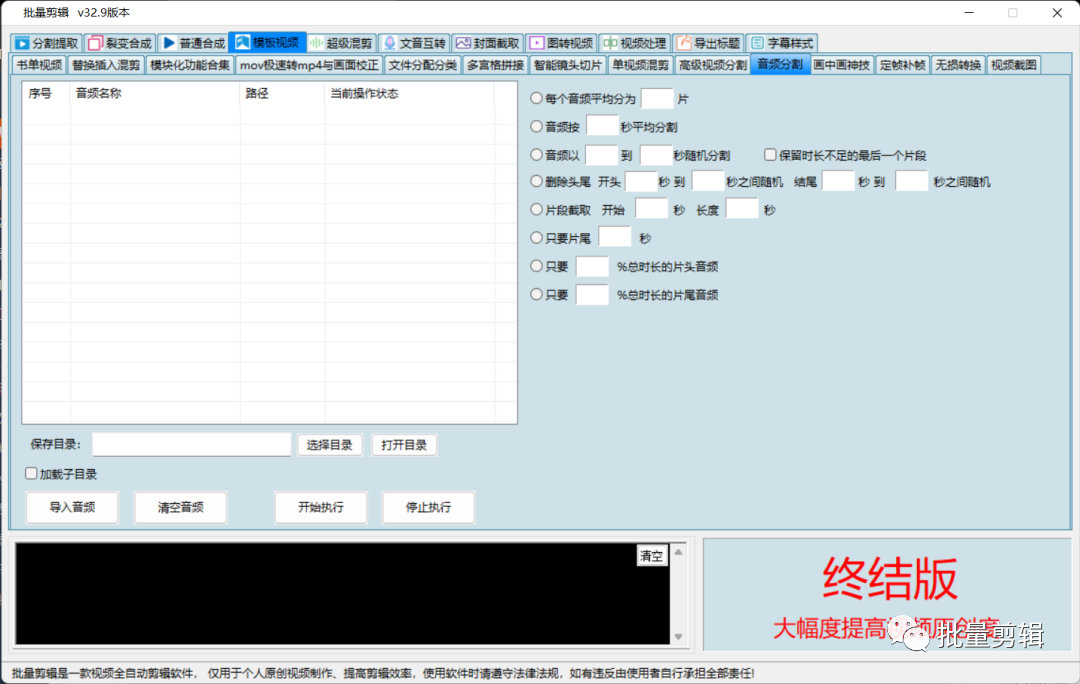
Task: Click the 开始执行 button
Action: coord(321,508)
